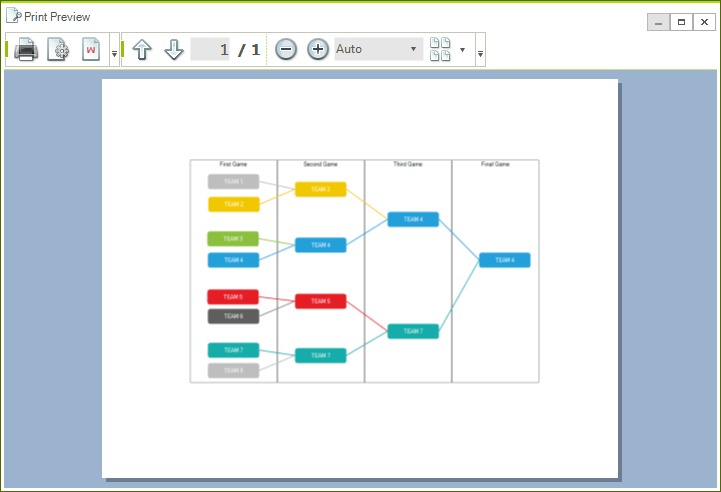Select teal TEAM 7 node in First Game

[234, 350]
